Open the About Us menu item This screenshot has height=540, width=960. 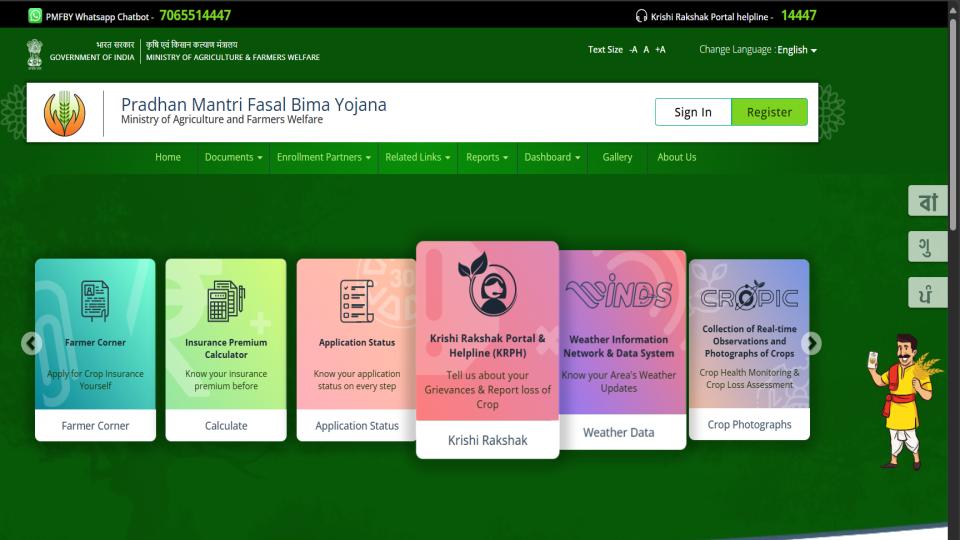pos(677,157)
